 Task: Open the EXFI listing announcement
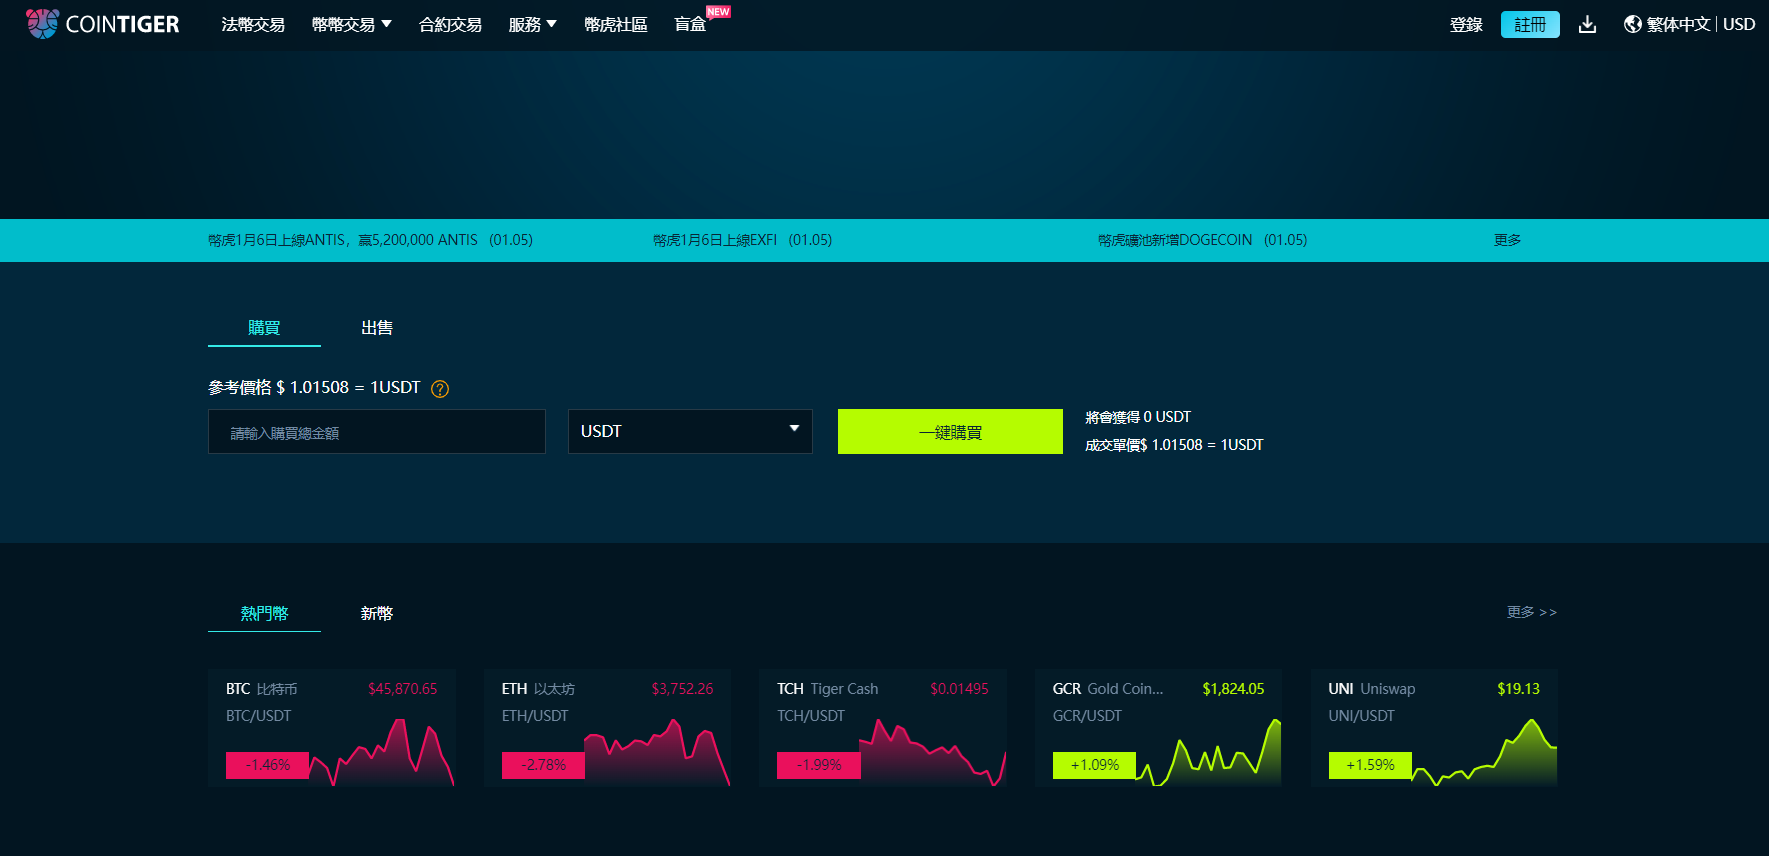pos(742,240)
